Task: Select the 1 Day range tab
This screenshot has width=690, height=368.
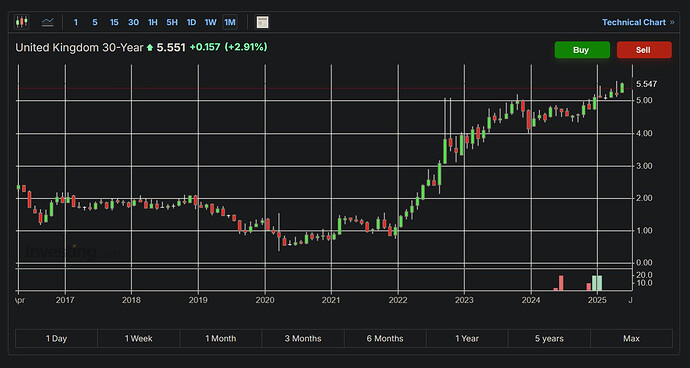Action: [x=56, y=339]
